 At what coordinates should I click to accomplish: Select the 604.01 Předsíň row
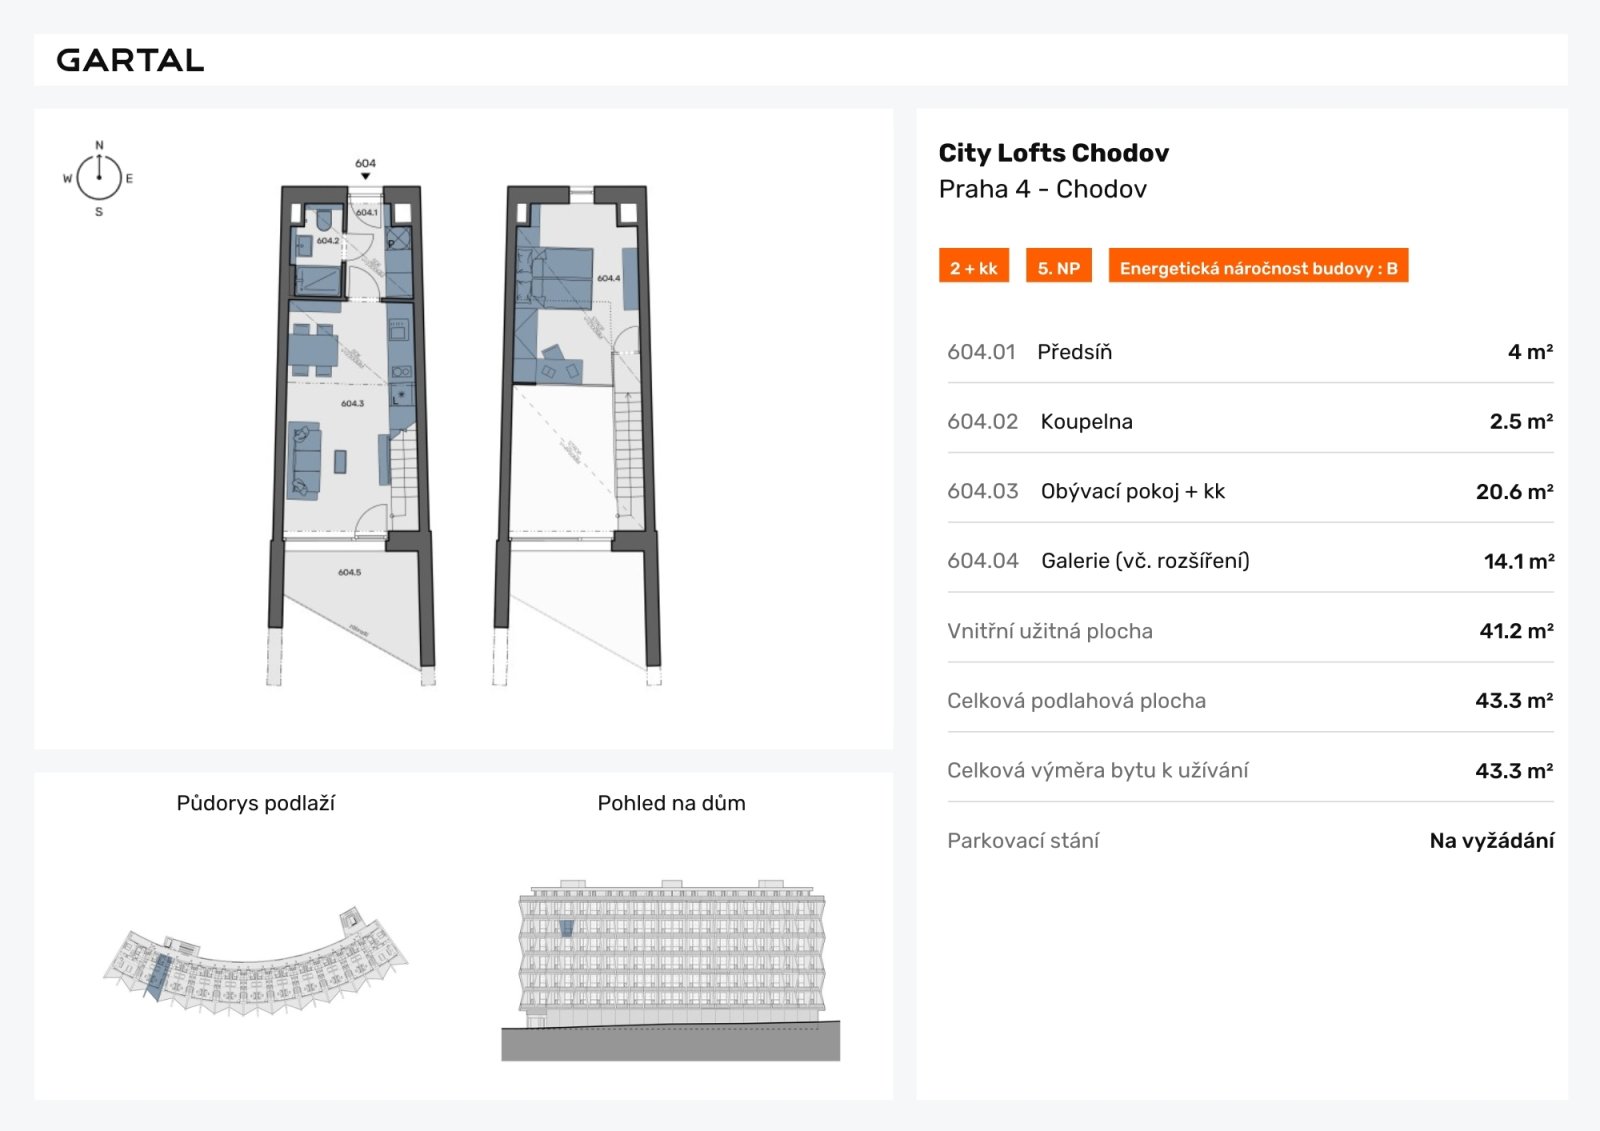tap(1249, 352)
